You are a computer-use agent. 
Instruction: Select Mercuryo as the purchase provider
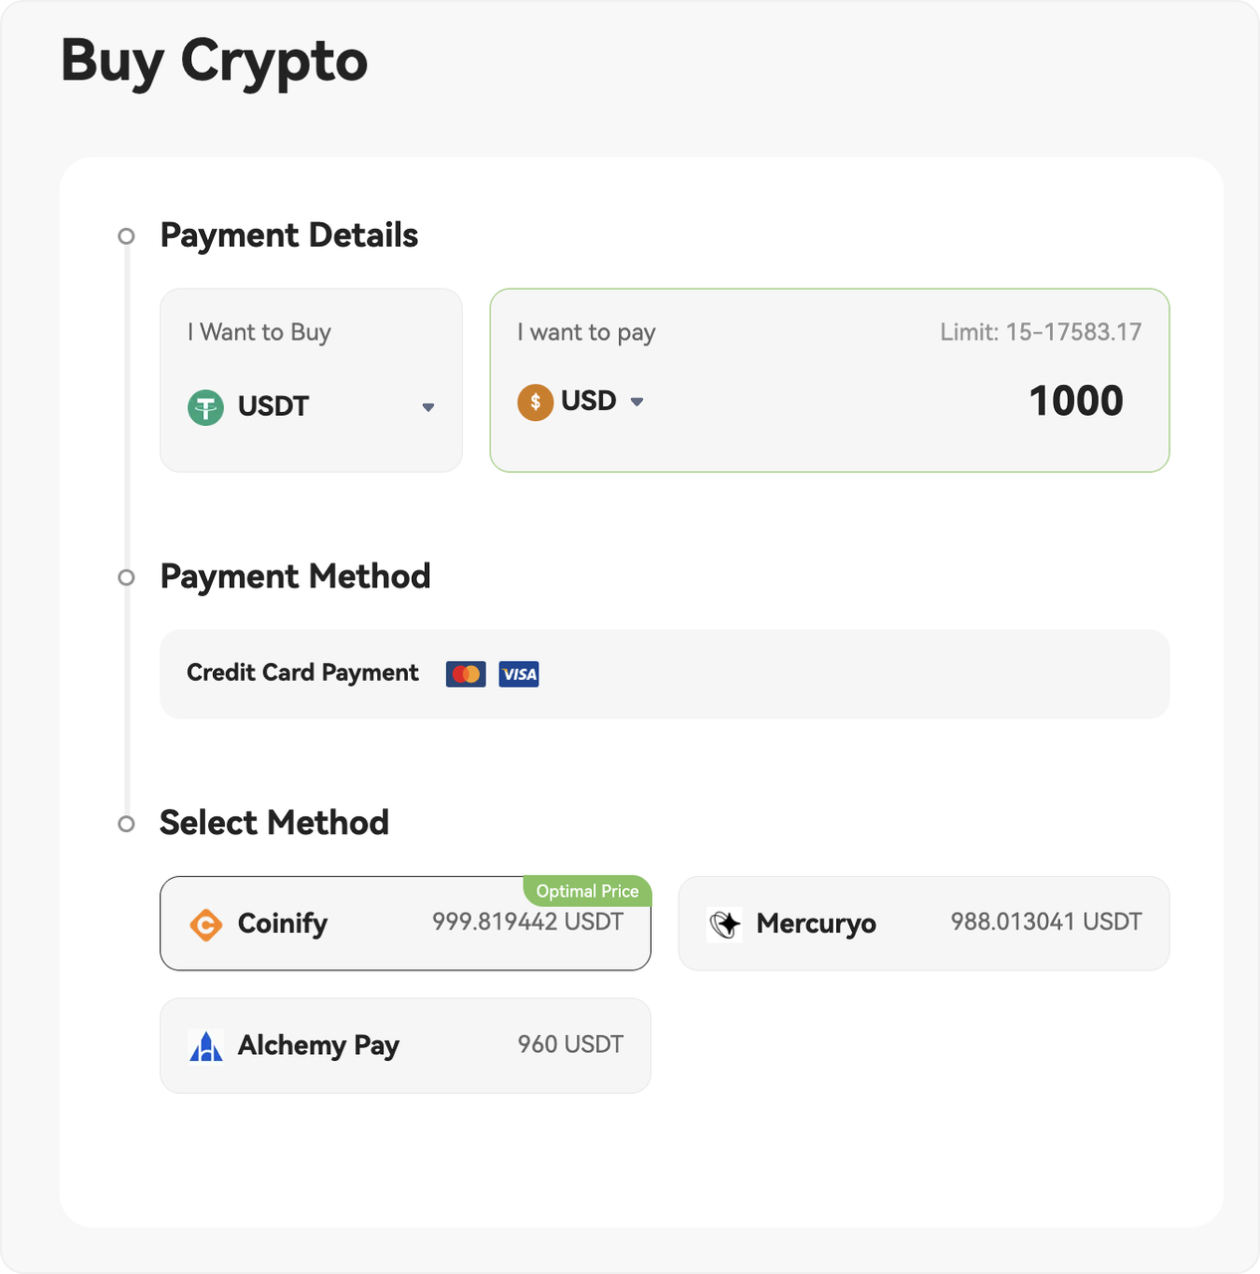923,924
